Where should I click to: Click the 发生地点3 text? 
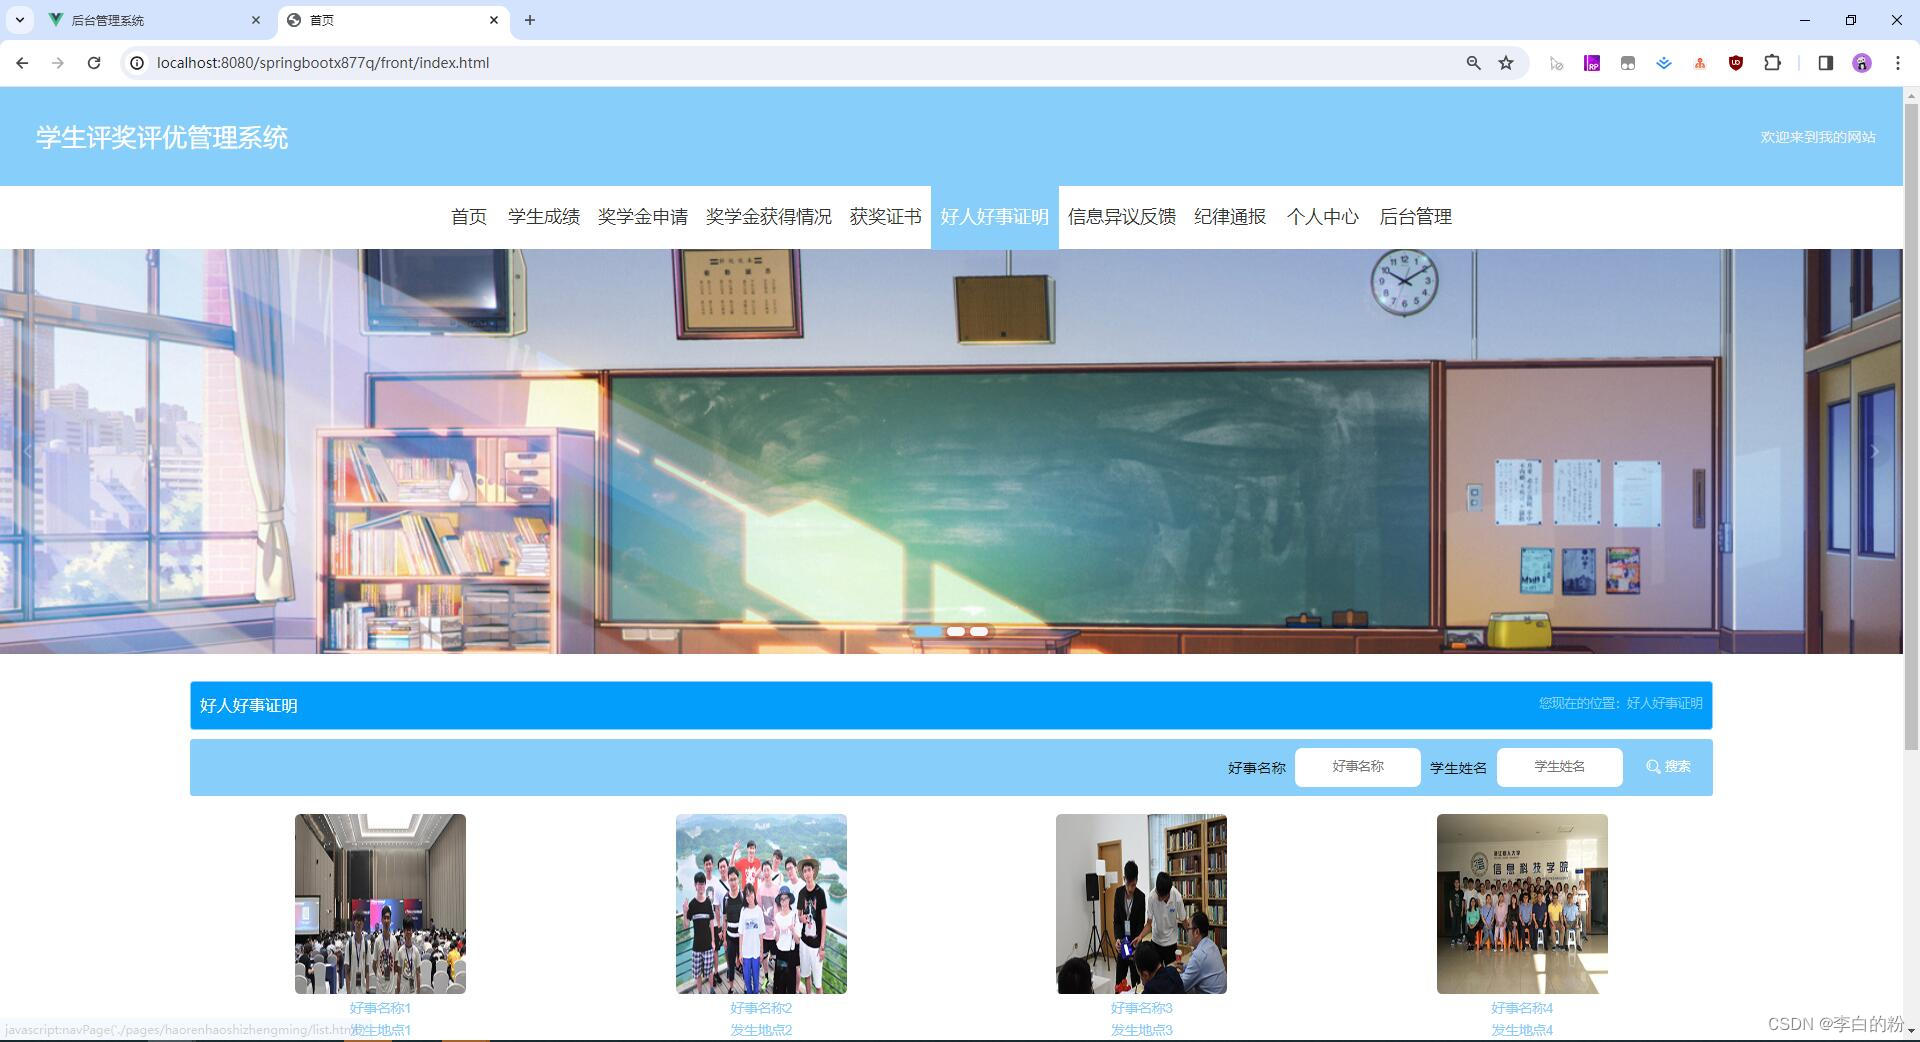1141,1030
